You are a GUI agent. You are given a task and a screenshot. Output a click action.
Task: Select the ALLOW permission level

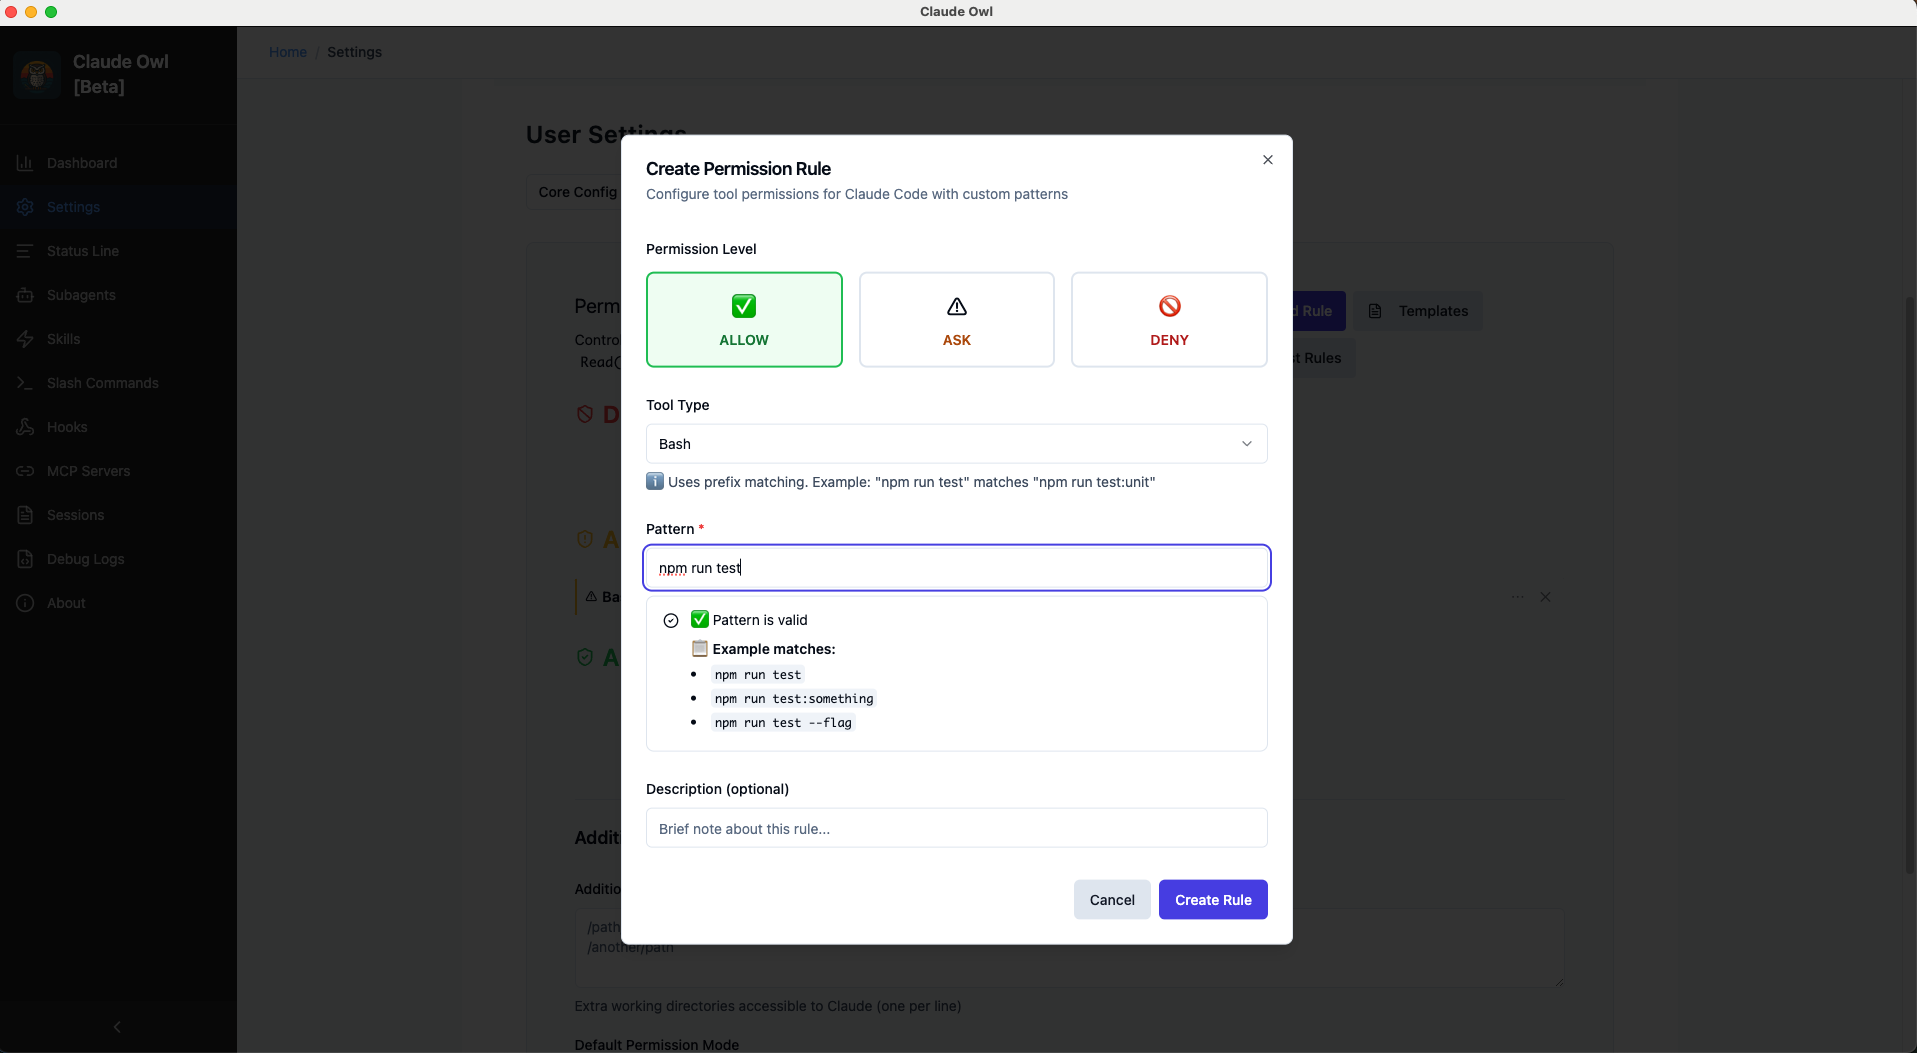click(x=744, y=320)
